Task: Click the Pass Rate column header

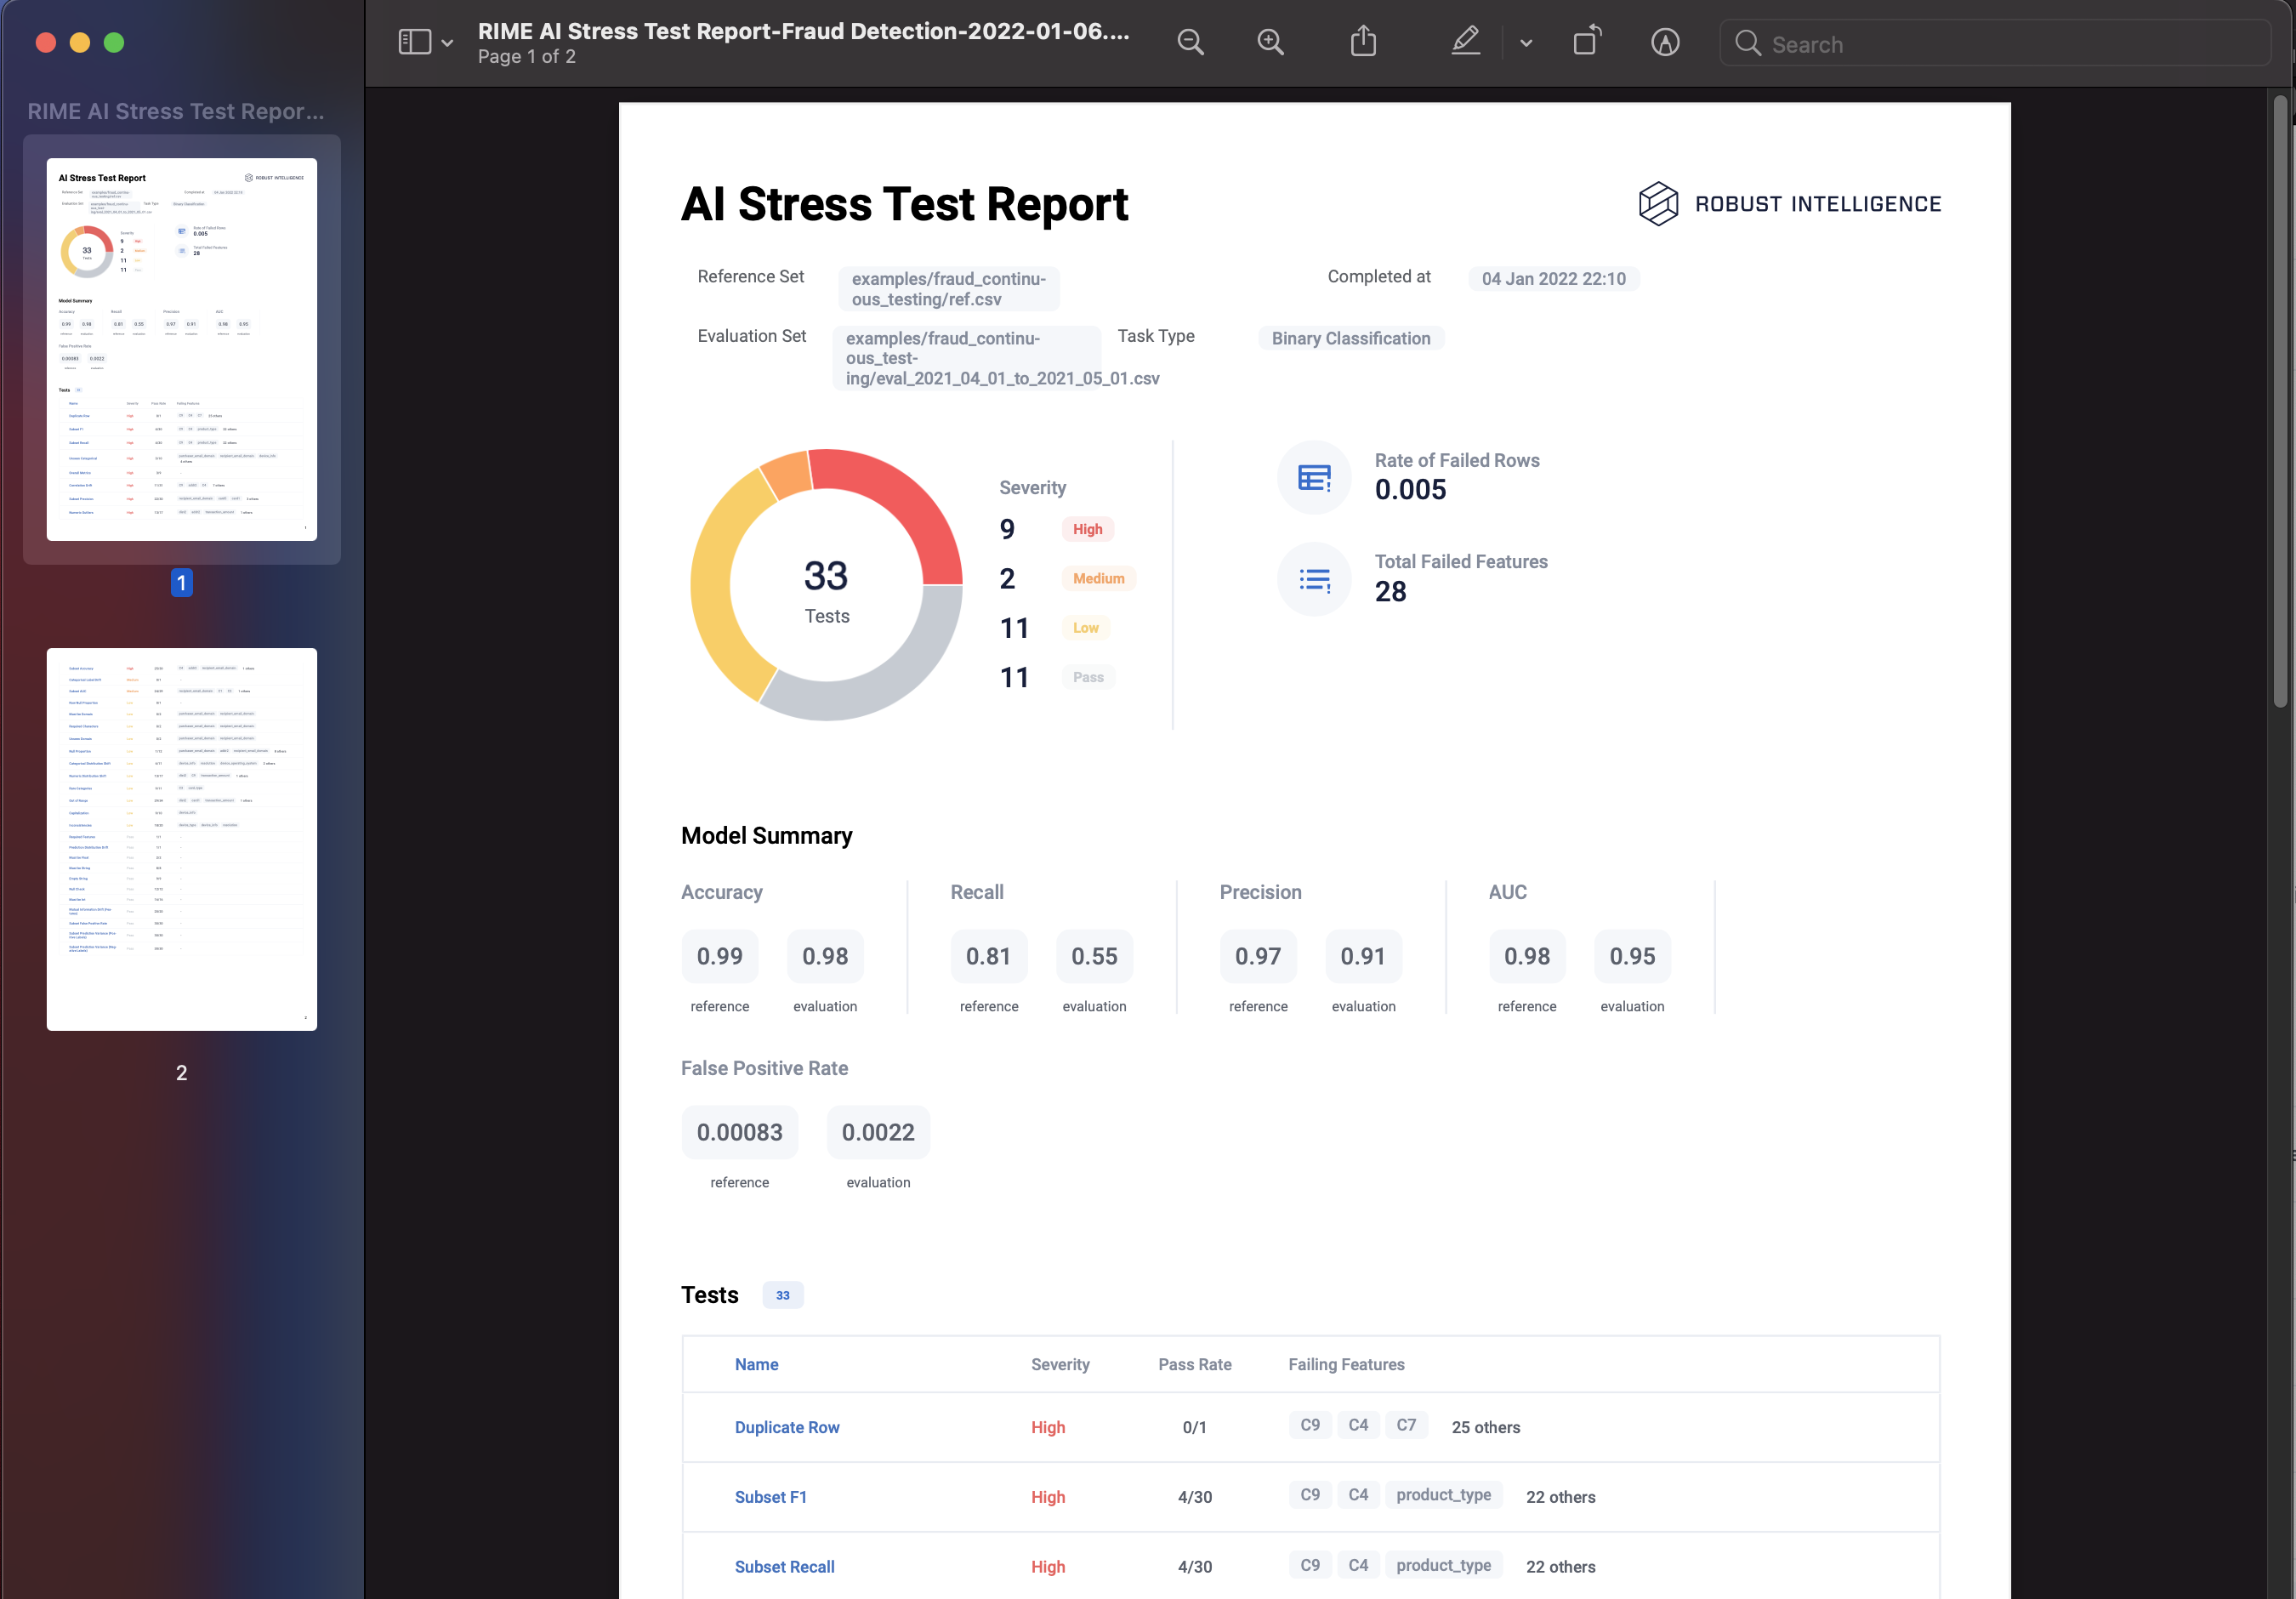Action: pyautogui.click(x=1195, y=1364)
